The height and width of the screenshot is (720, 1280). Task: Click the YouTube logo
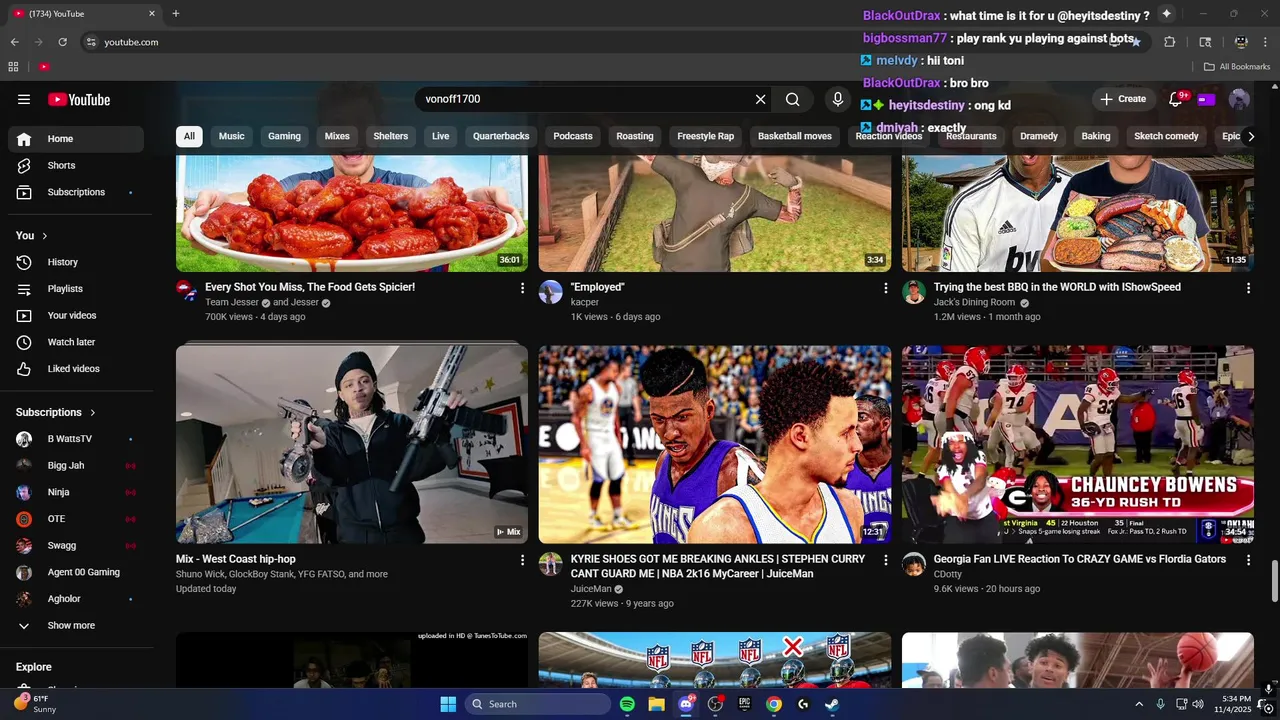pyautogui.click(x=79, y=99)
